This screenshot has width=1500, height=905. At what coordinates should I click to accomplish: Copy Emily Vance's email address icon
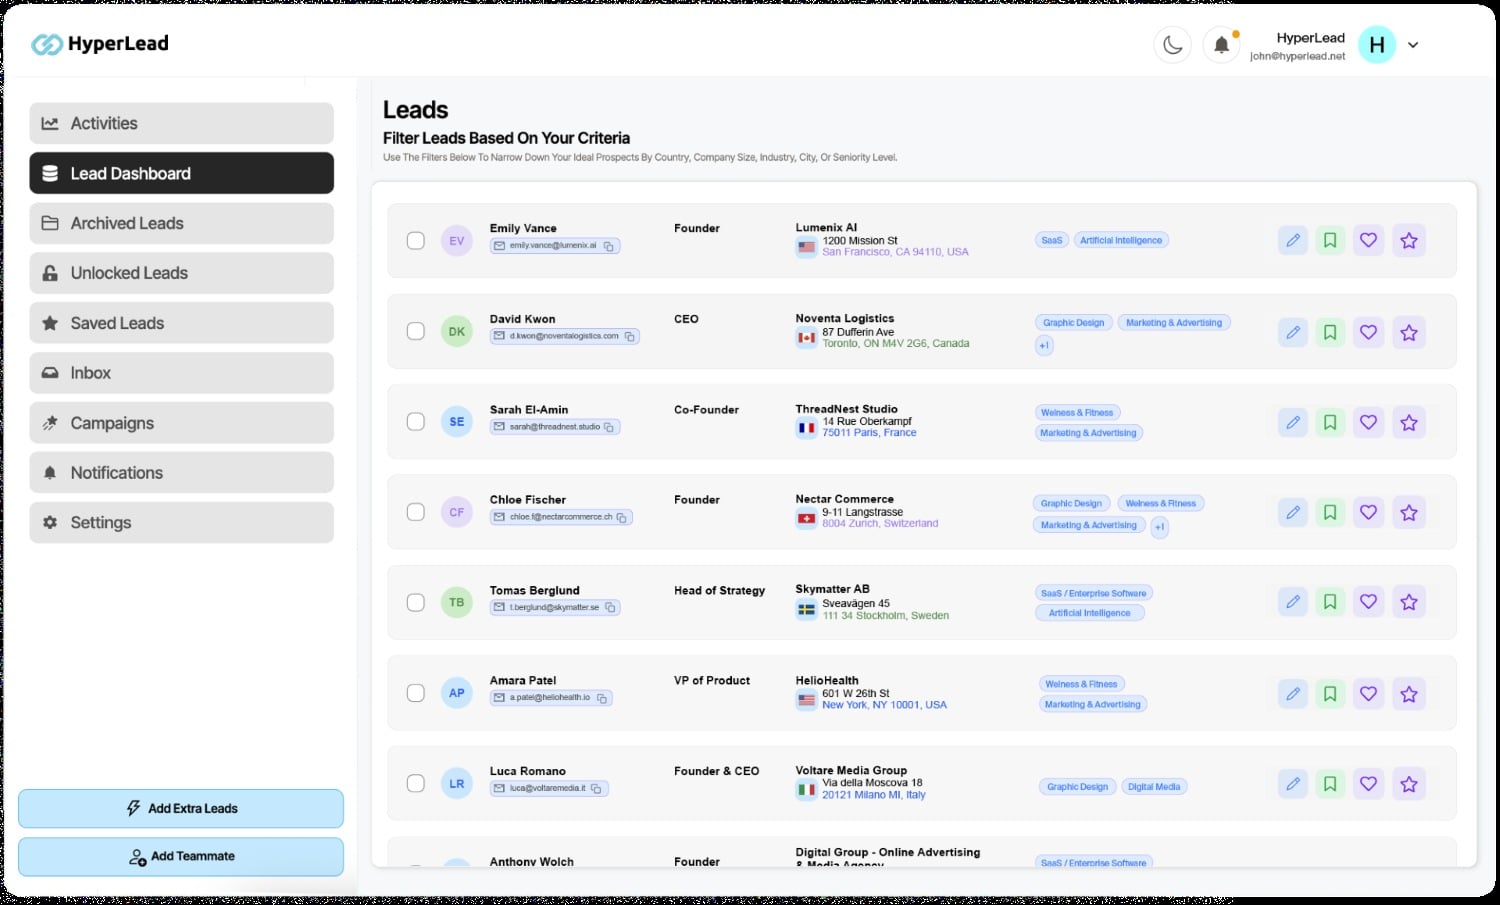tap(609, 246)
